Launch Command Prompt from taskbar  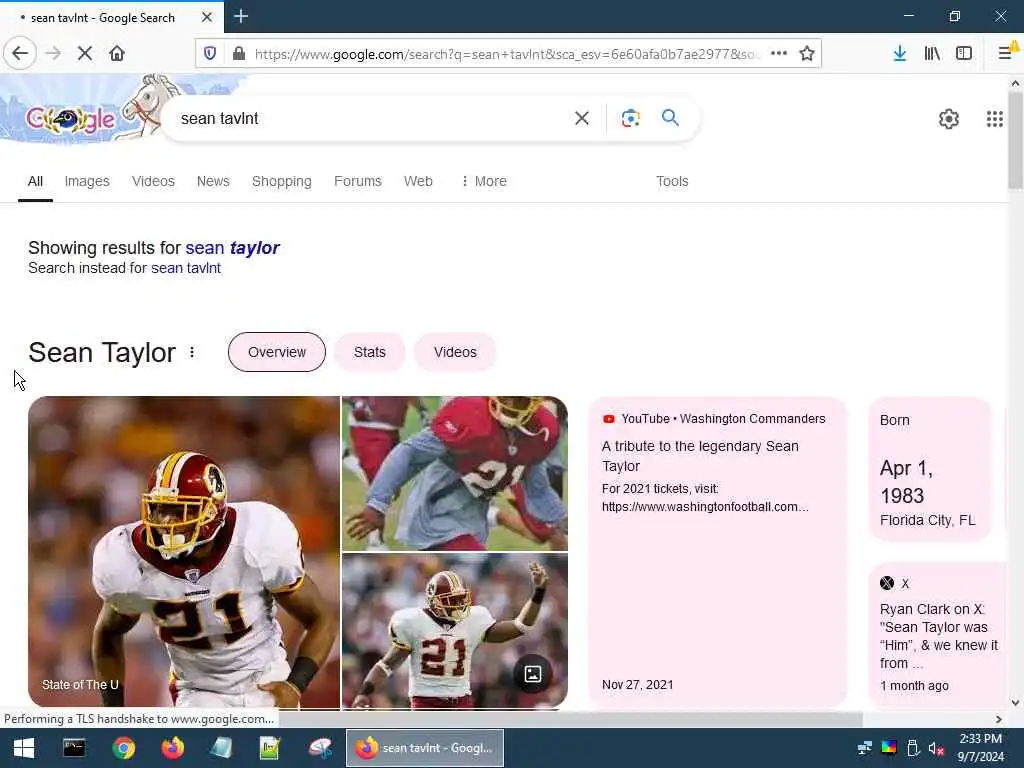click(x=74, y=748)
